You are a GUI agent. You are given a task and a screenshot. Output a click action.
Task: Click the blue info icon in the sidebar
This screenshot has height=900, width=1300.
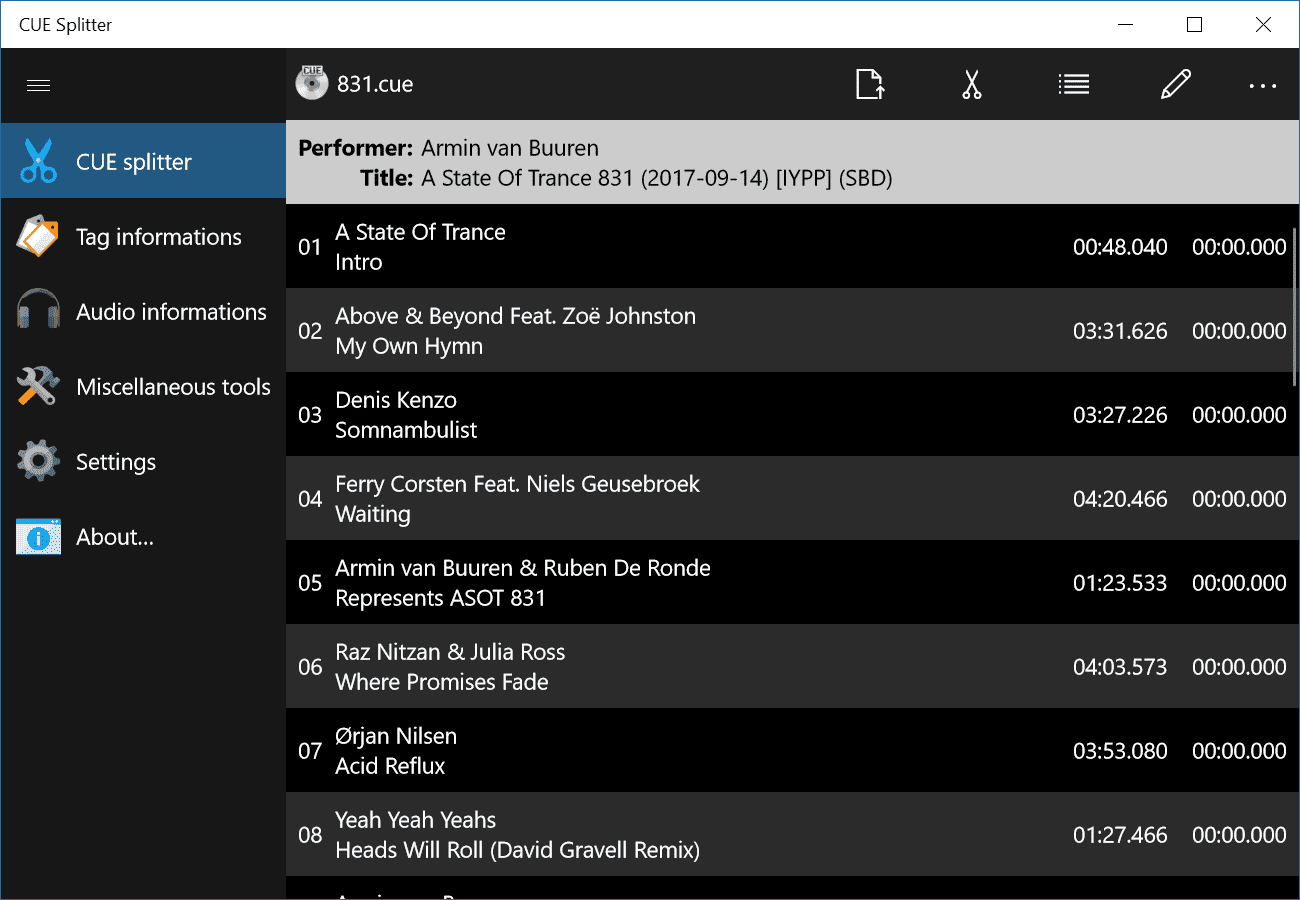coord(38,537)
